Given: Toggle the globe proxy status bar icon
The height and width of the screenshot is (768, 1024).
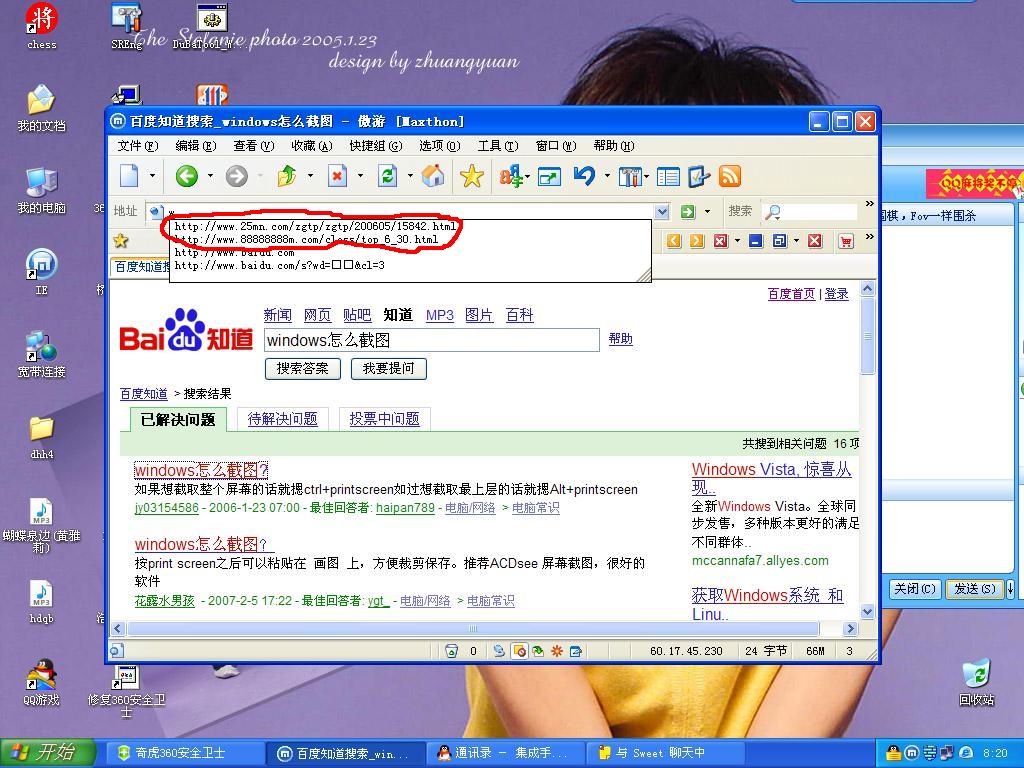Looking at the screenshot, I should pos(499,650).
